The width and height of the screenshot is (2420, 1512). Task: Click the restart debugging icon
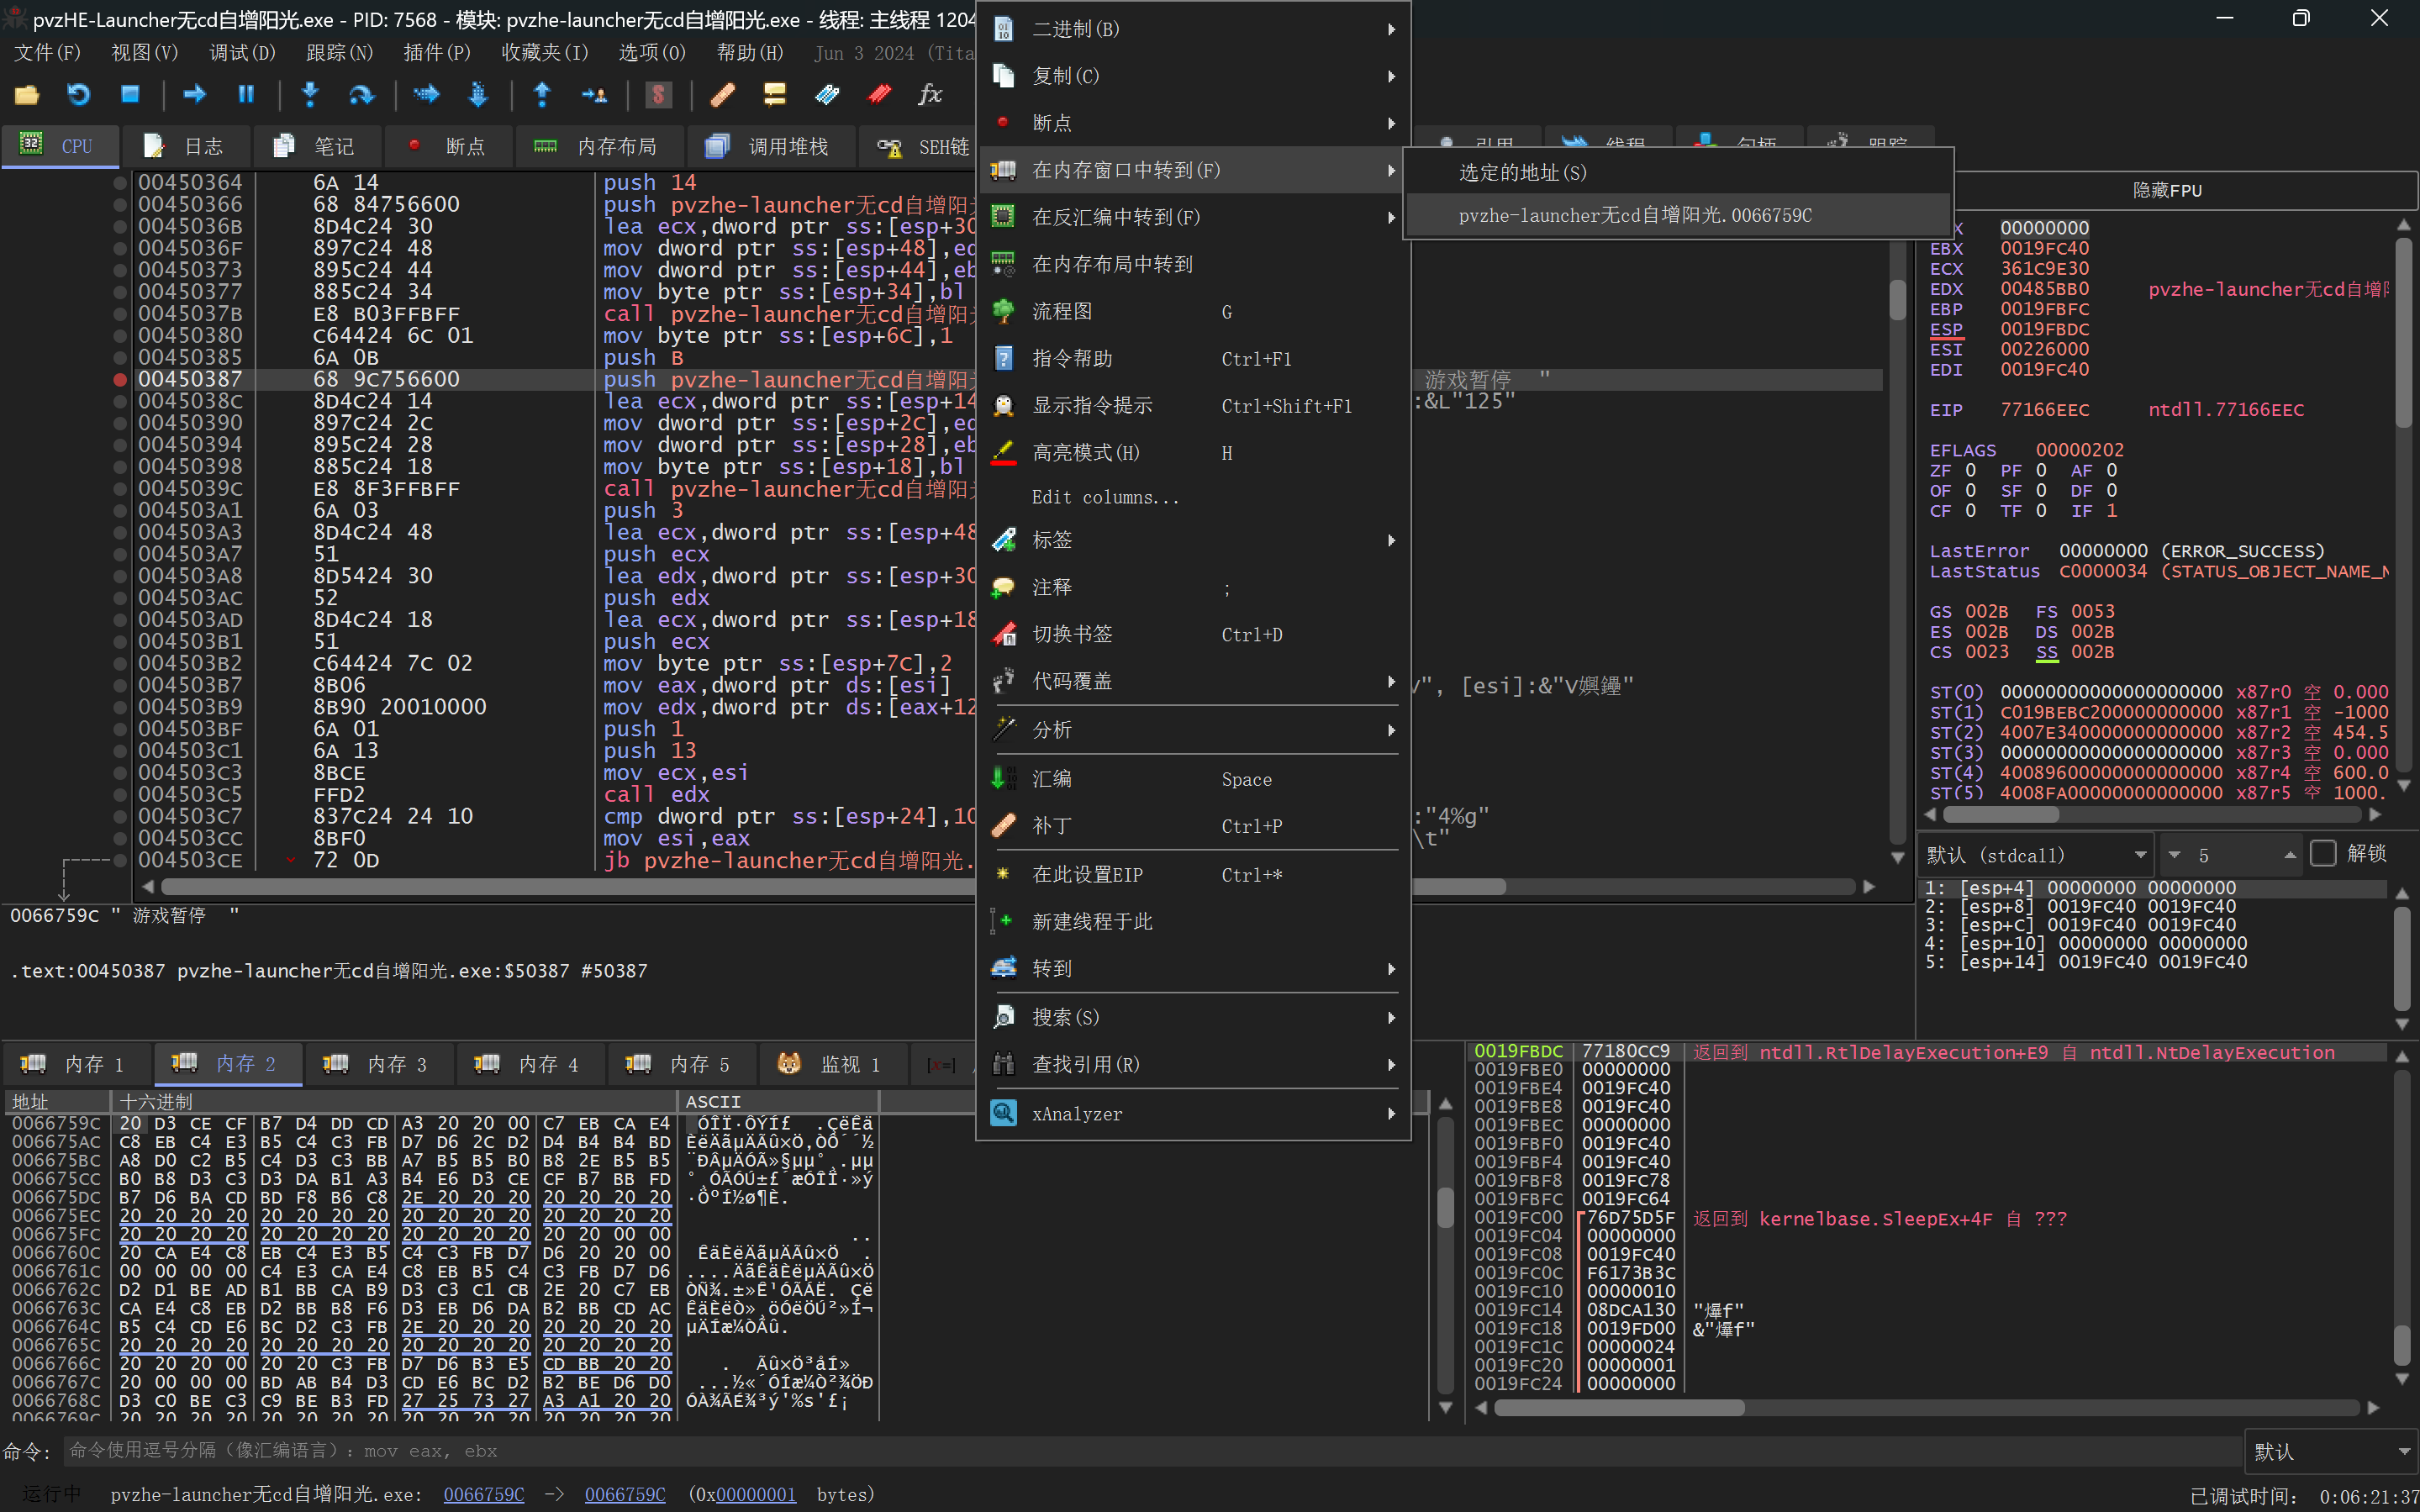tap(78, 95)
